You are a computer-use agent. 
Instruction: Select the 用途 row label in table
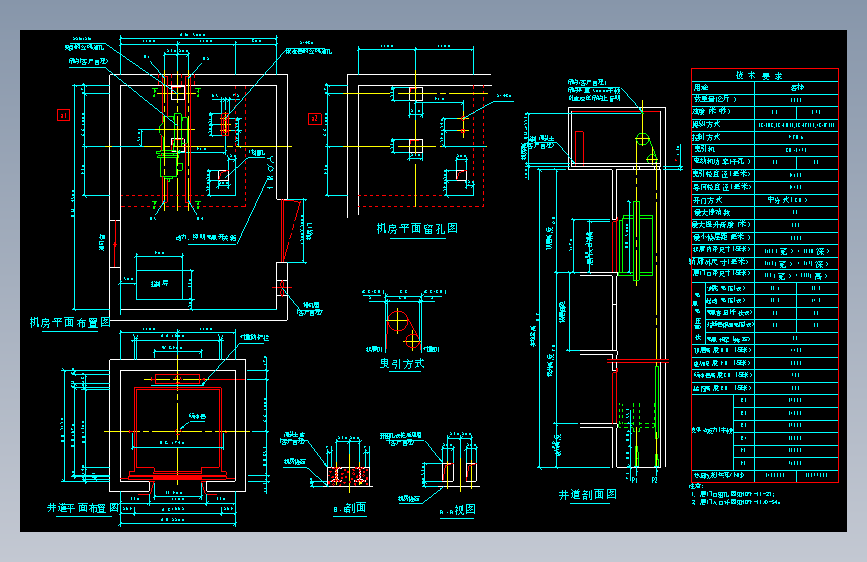click(x=701, y=87)
